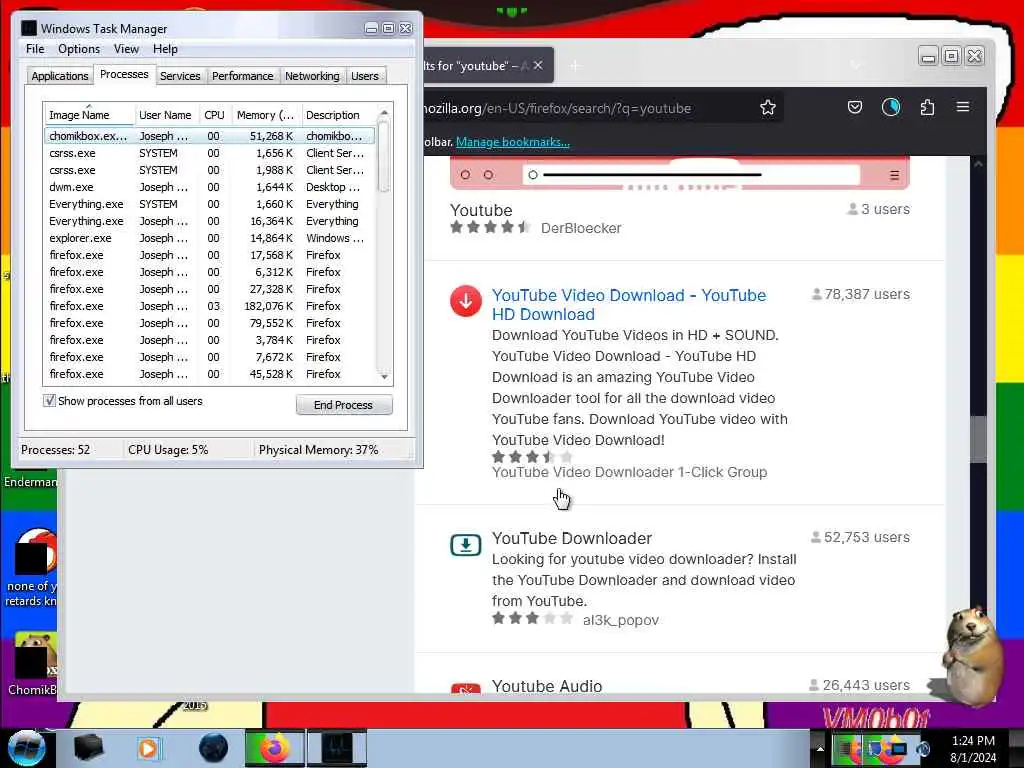
Task: Sort processes by Image Name column
Action: click(x=88, y=115)
